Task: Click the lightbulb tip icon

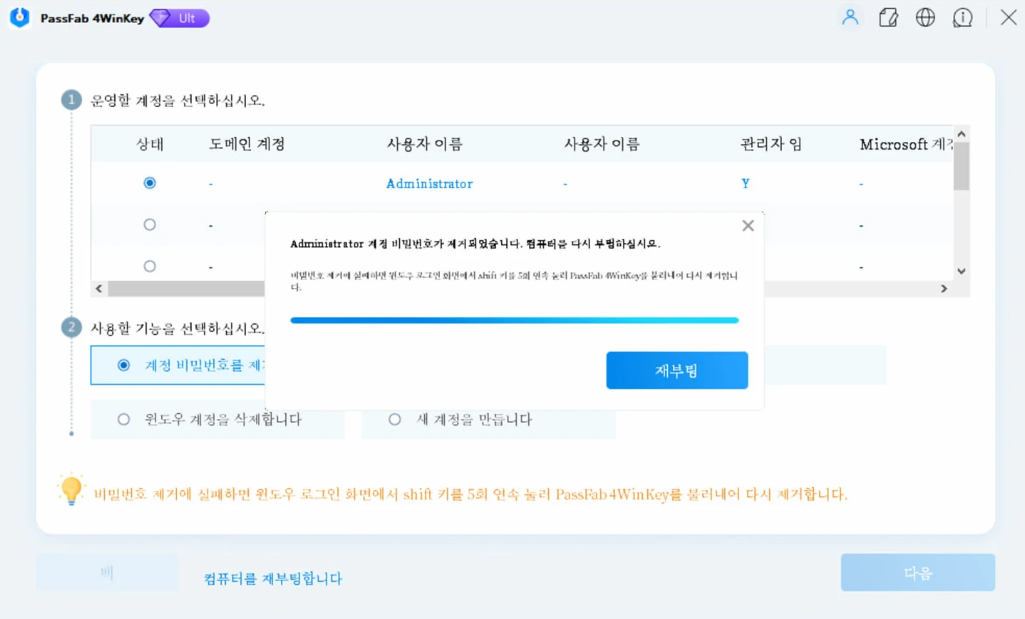Action: tap(71, 490)
